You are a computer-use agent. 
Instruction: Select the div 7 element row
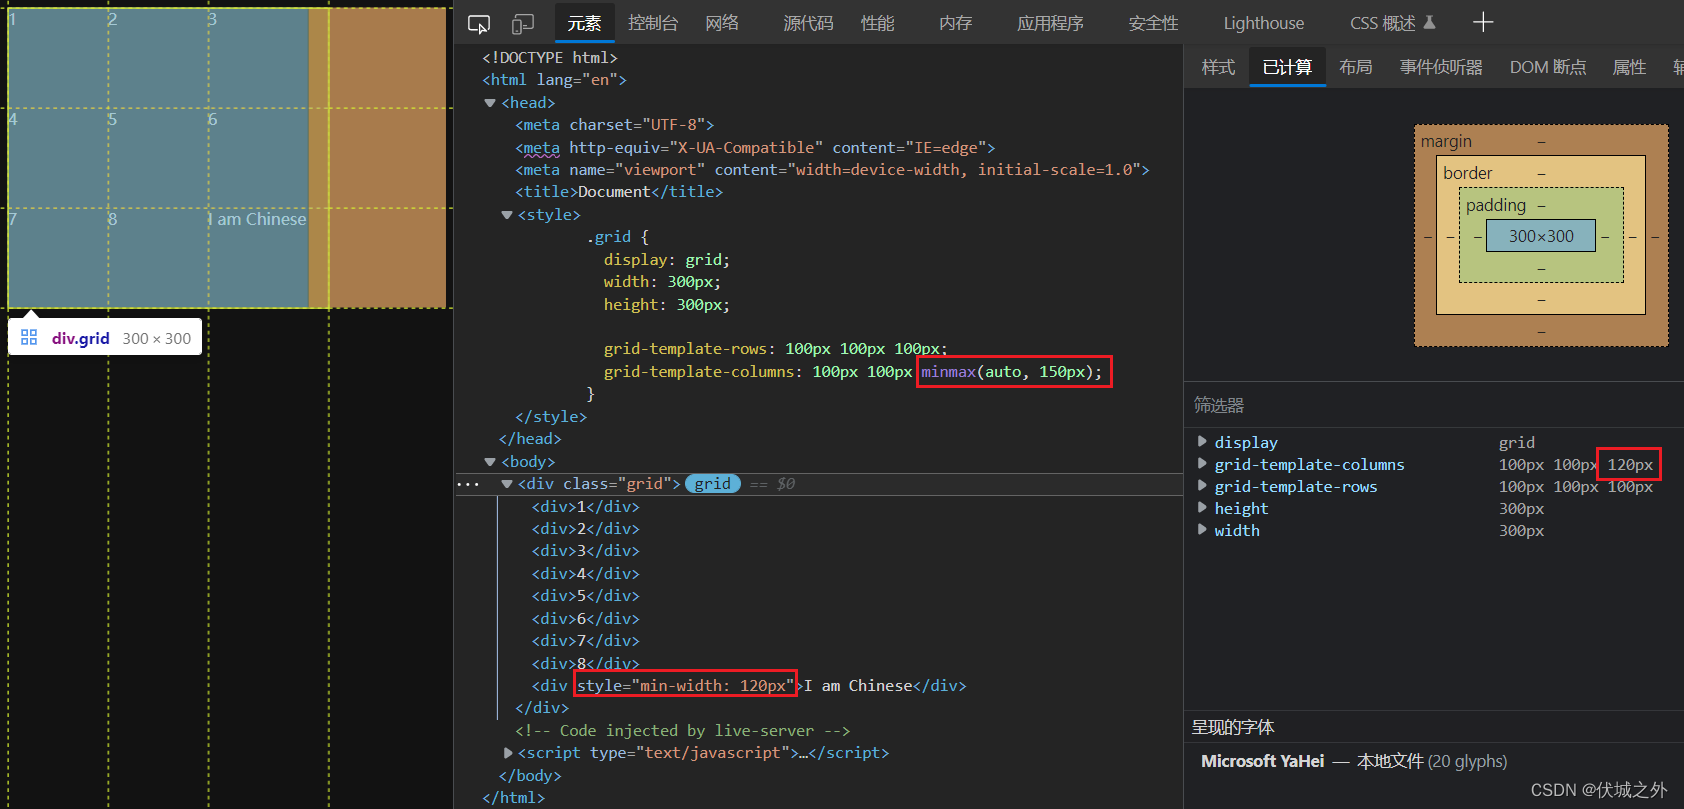click(585, 641)
